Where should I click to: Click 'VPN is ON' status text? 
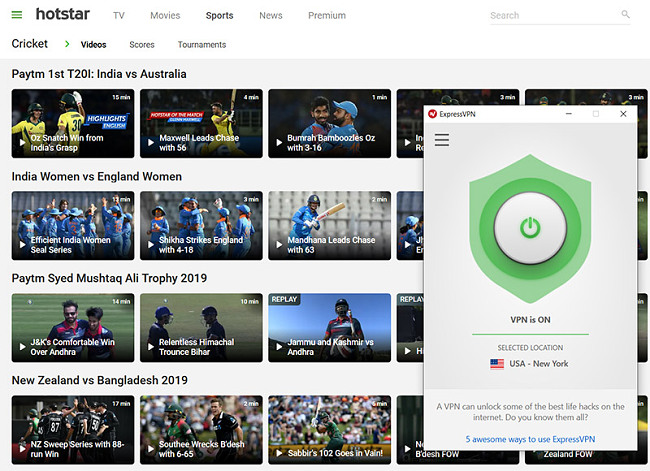pyautogui.click(x=530, y=320)
